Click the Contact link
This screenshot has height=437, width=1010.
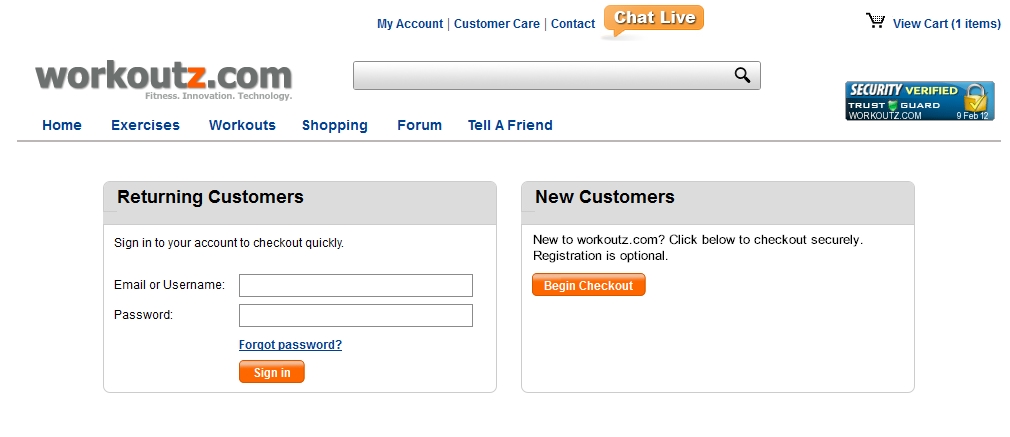573,24
